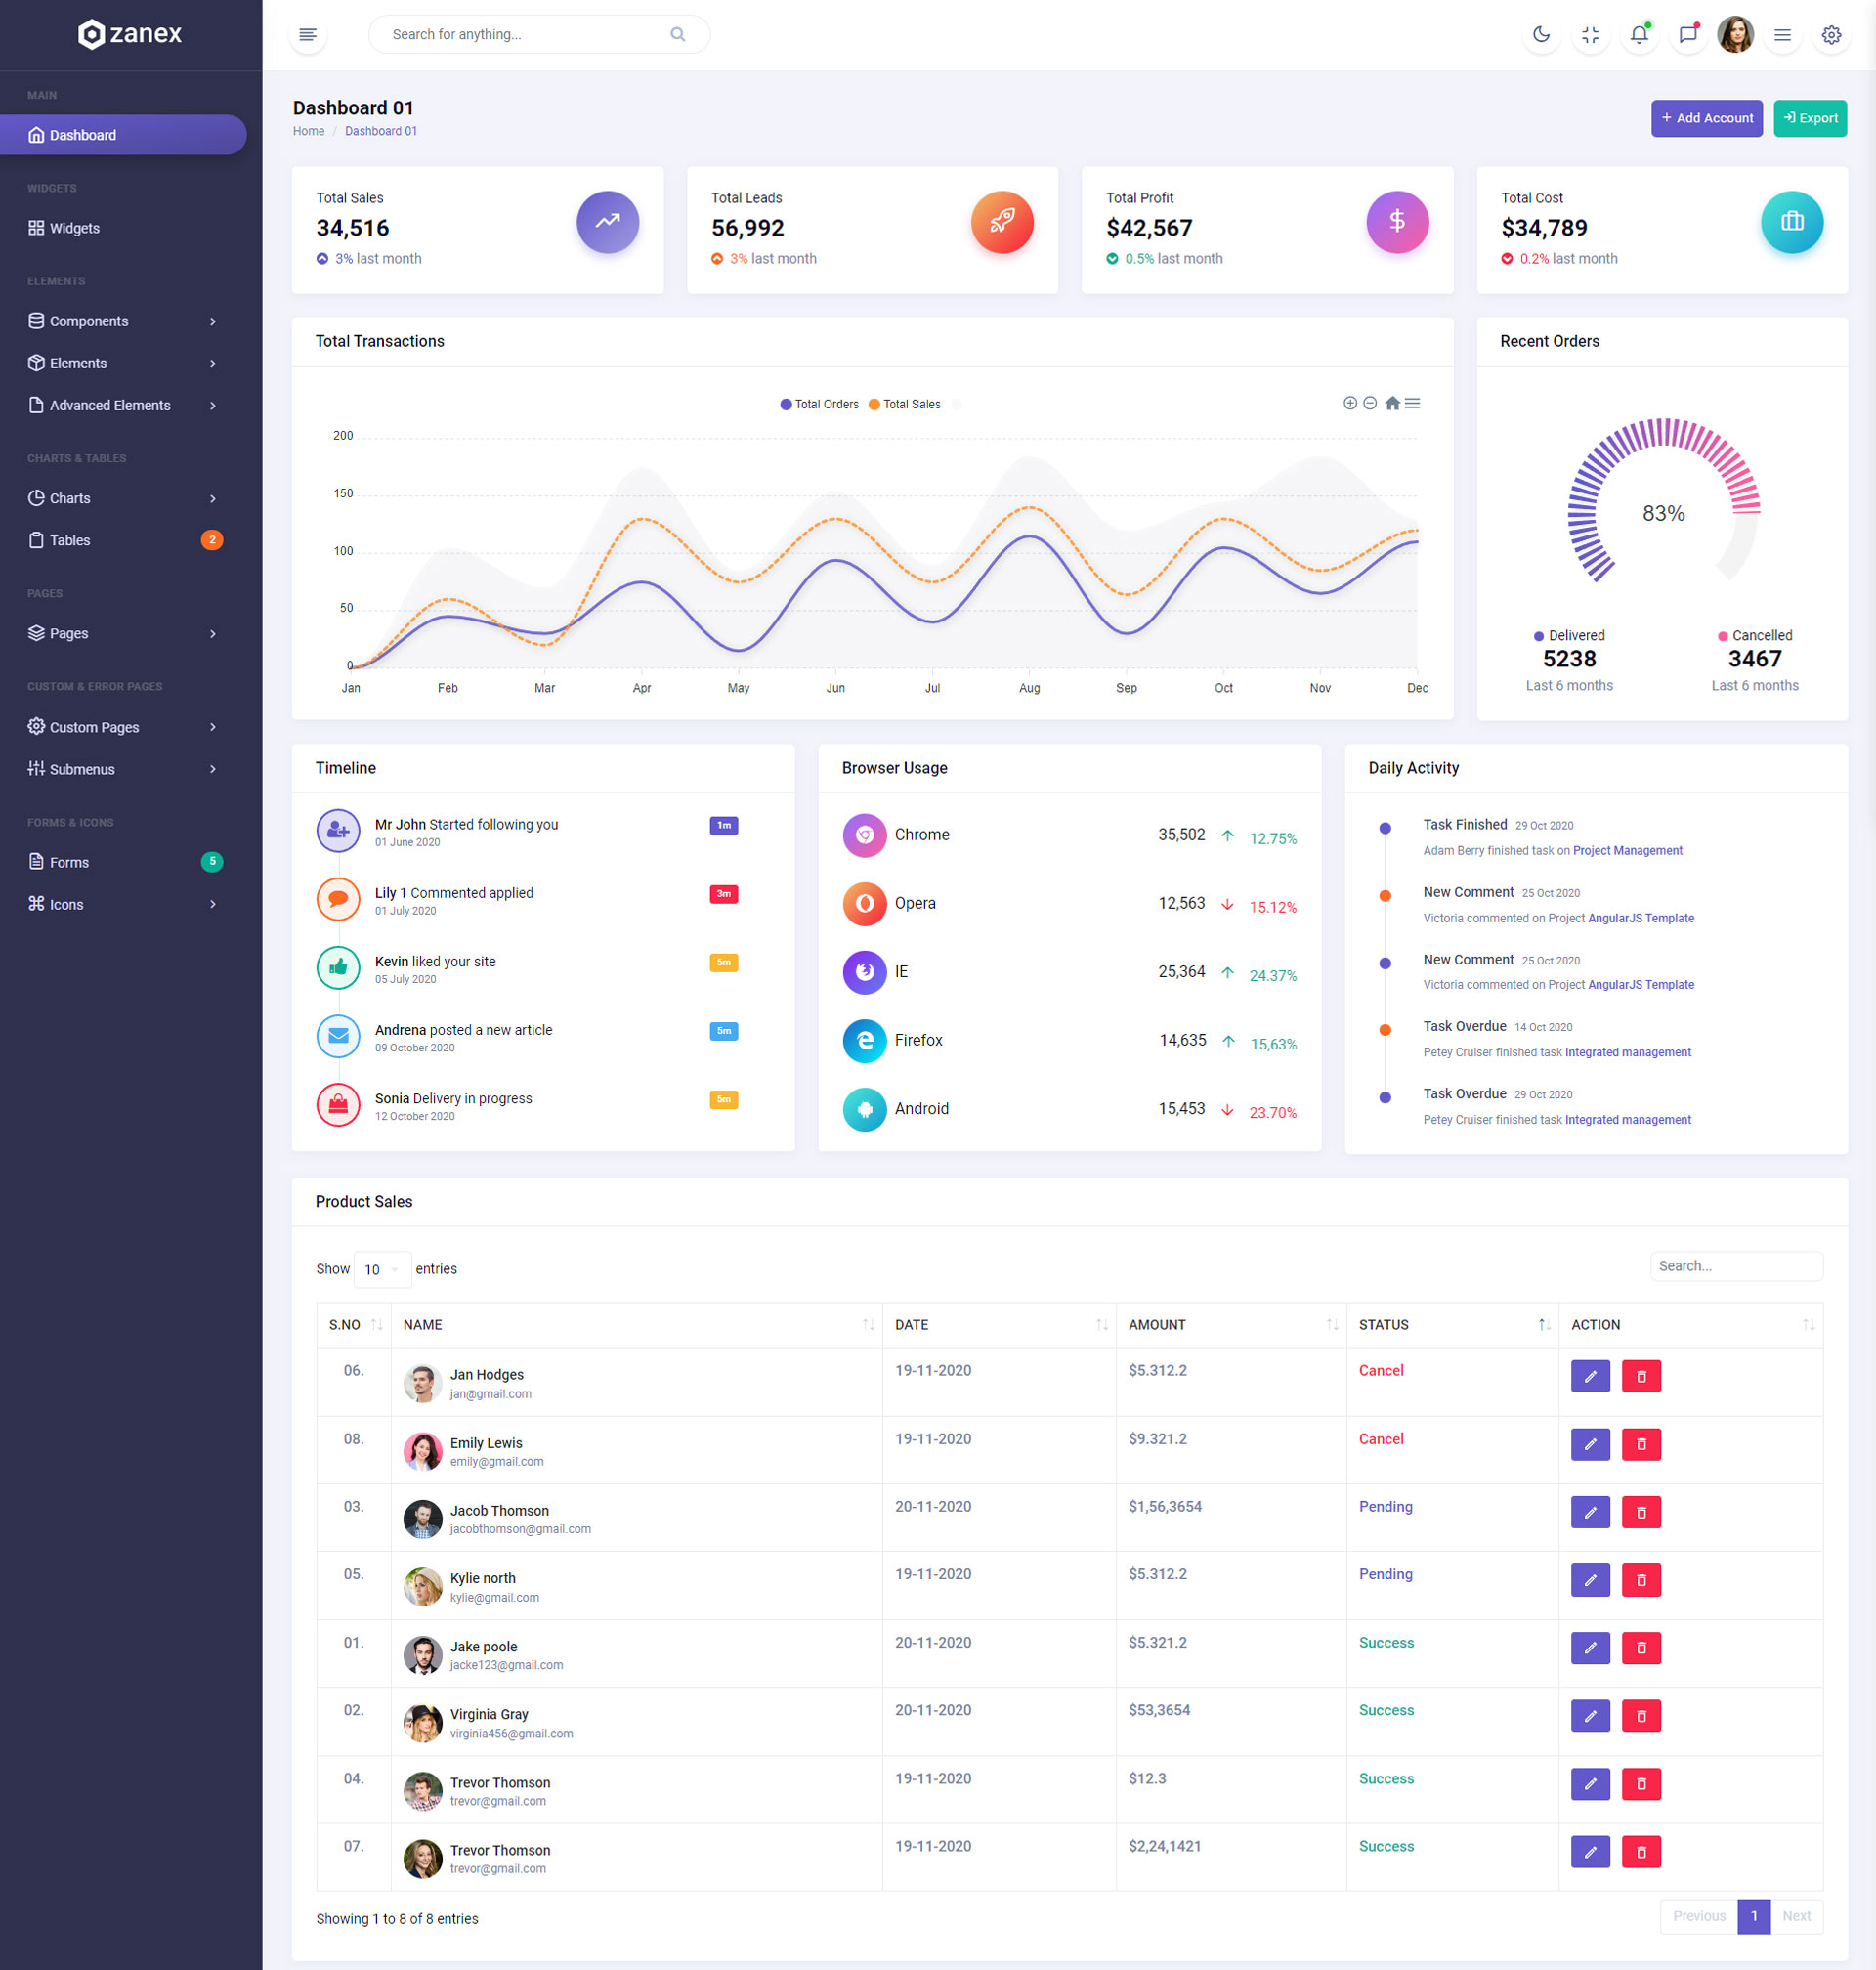Reset chart zoom with home icon

click(1392, 403)
